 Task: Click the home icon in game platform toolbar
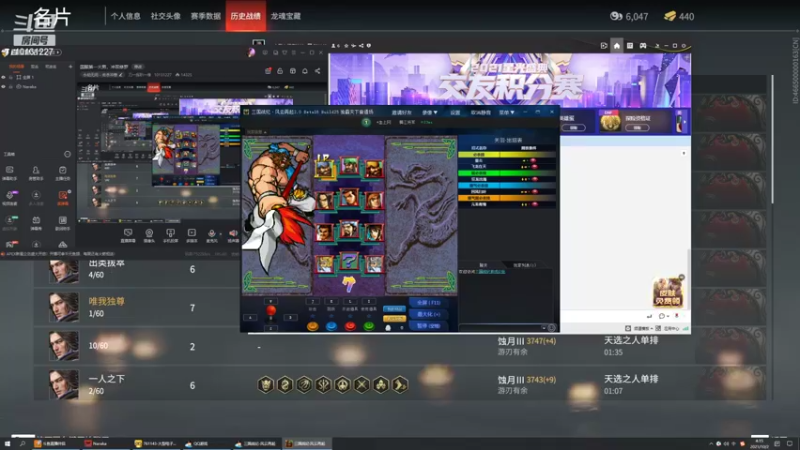(x=616, y=46)
